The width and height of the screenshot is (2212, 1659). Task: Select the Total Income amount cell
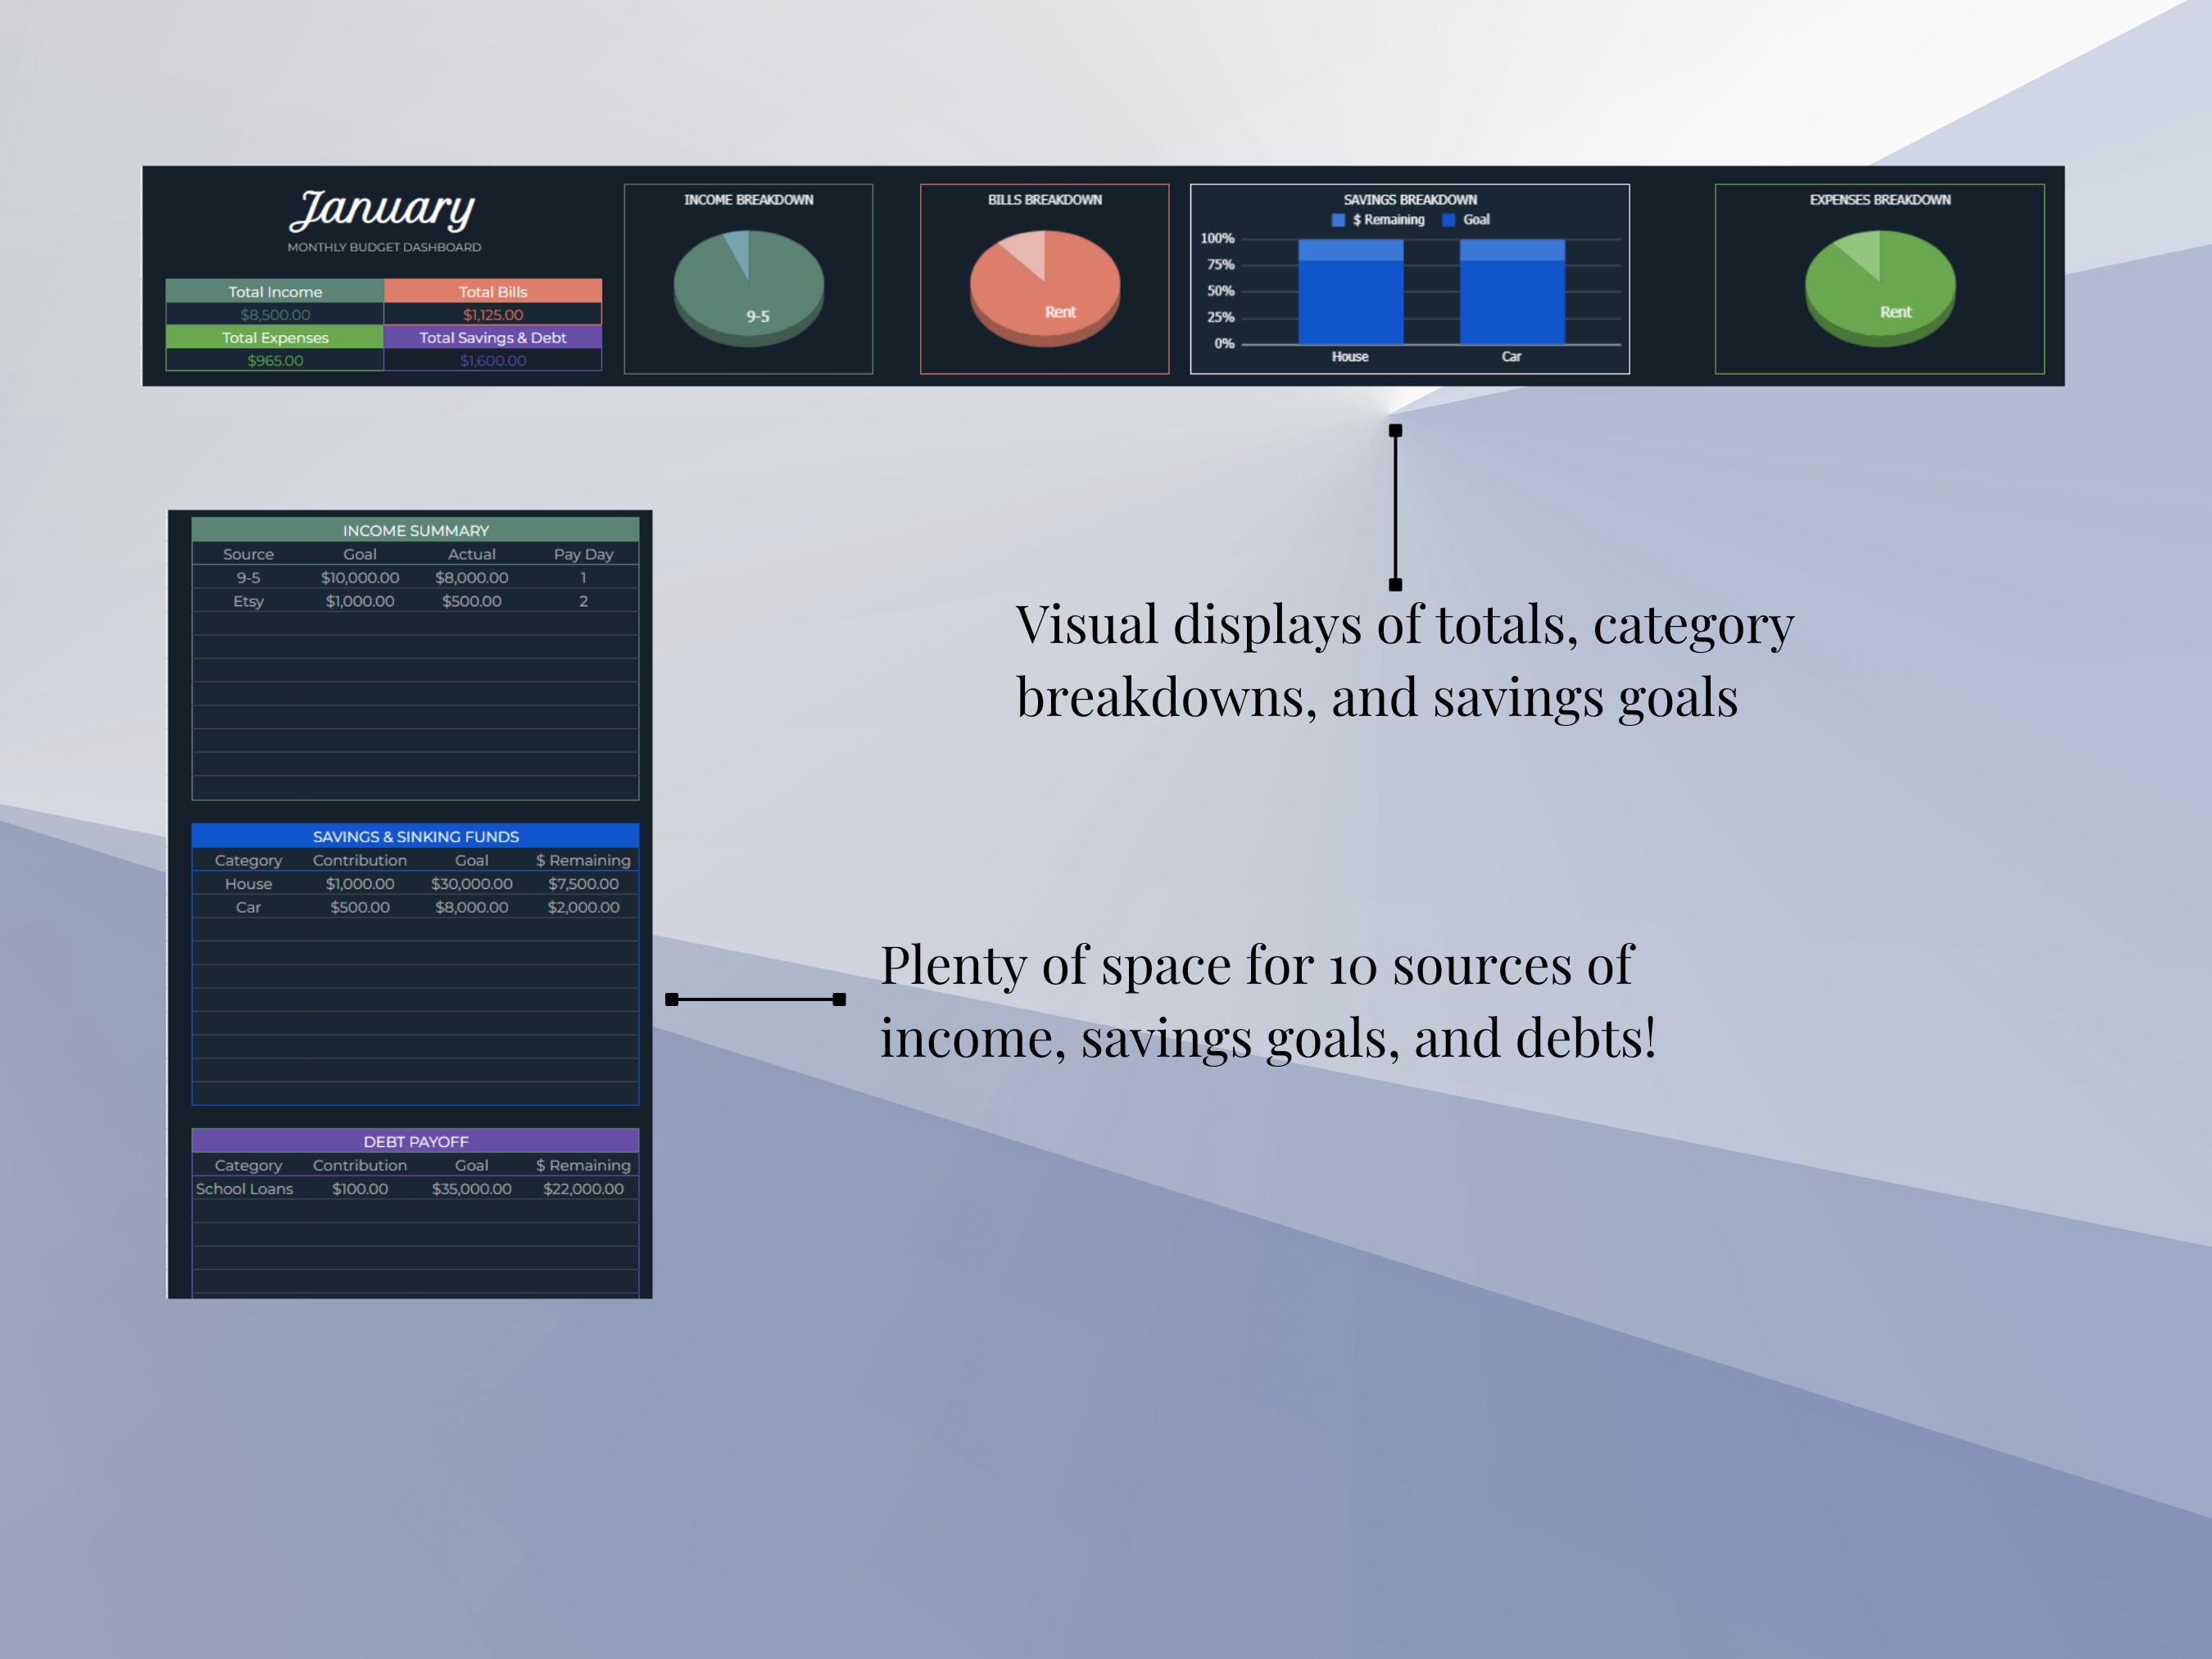point(275,314)
